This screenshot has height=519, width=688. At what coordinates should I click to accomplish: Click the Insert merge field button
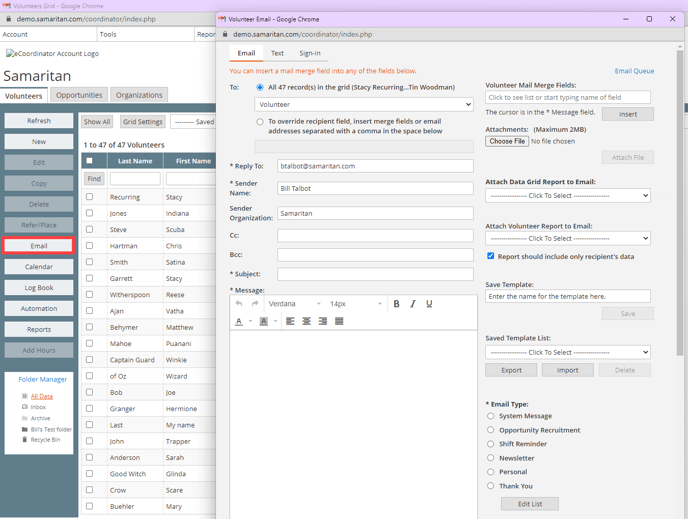[627, 114]
